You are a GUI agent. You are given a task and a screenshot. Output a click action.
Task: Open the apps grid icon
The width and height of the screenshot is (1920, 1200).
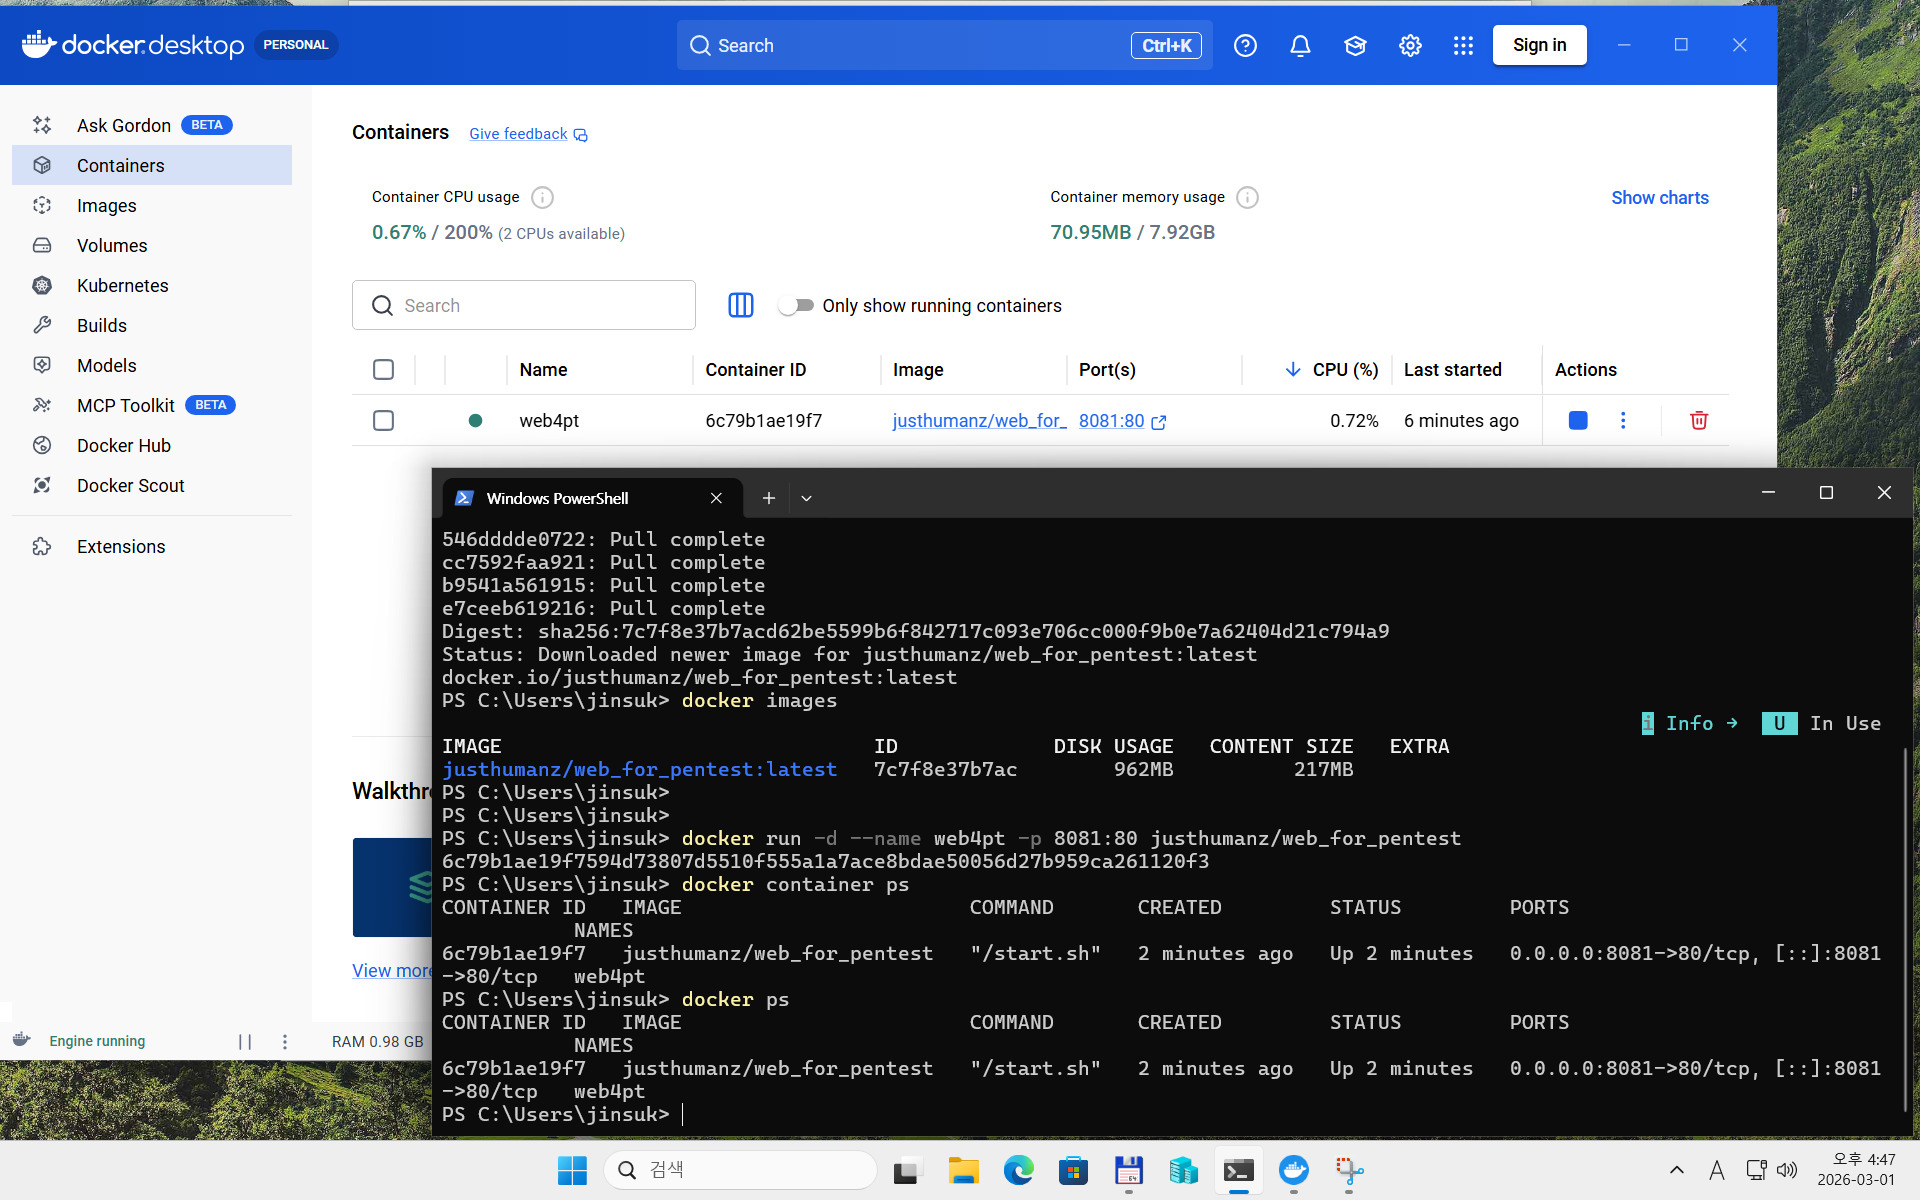(1463, 45)
